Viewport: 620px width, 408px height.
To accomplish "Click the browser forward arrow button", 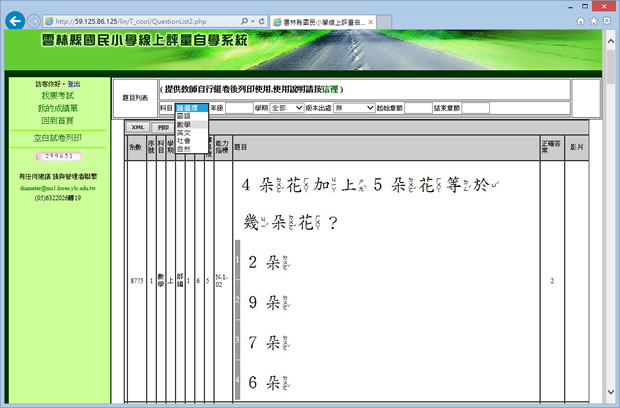I will [35, 21].
